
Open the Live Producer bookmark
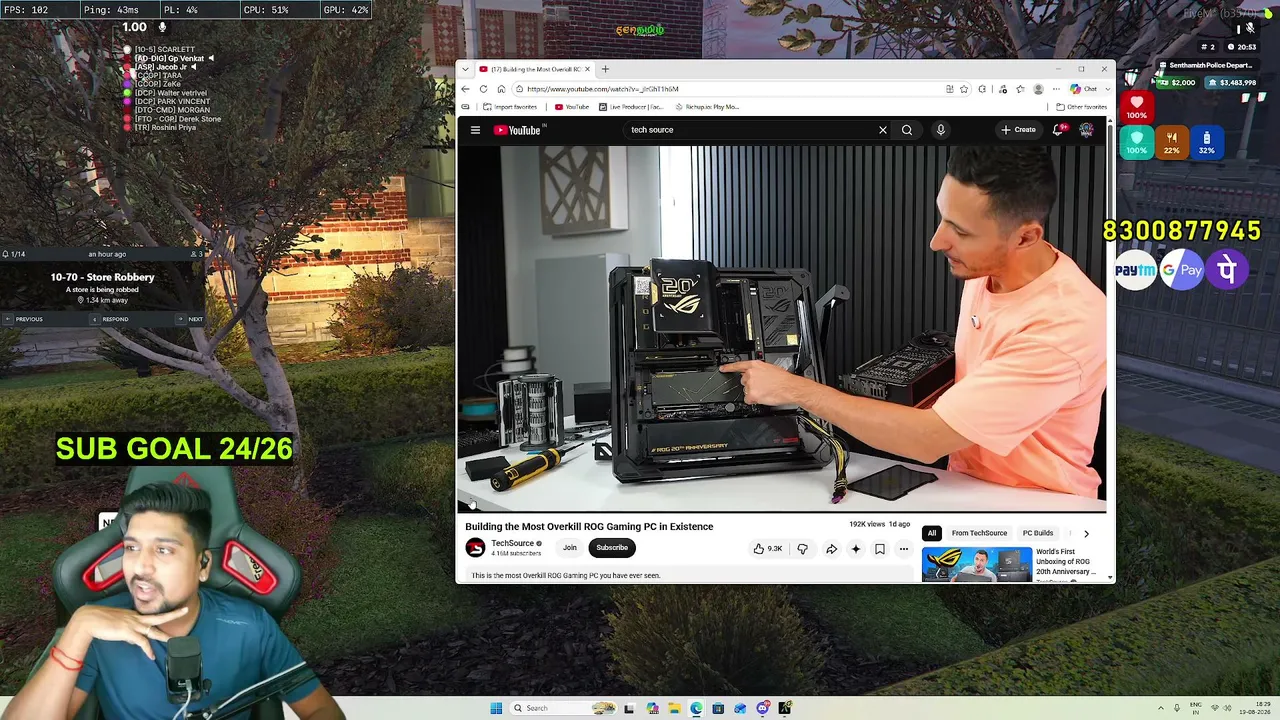[x=632, y=107]
